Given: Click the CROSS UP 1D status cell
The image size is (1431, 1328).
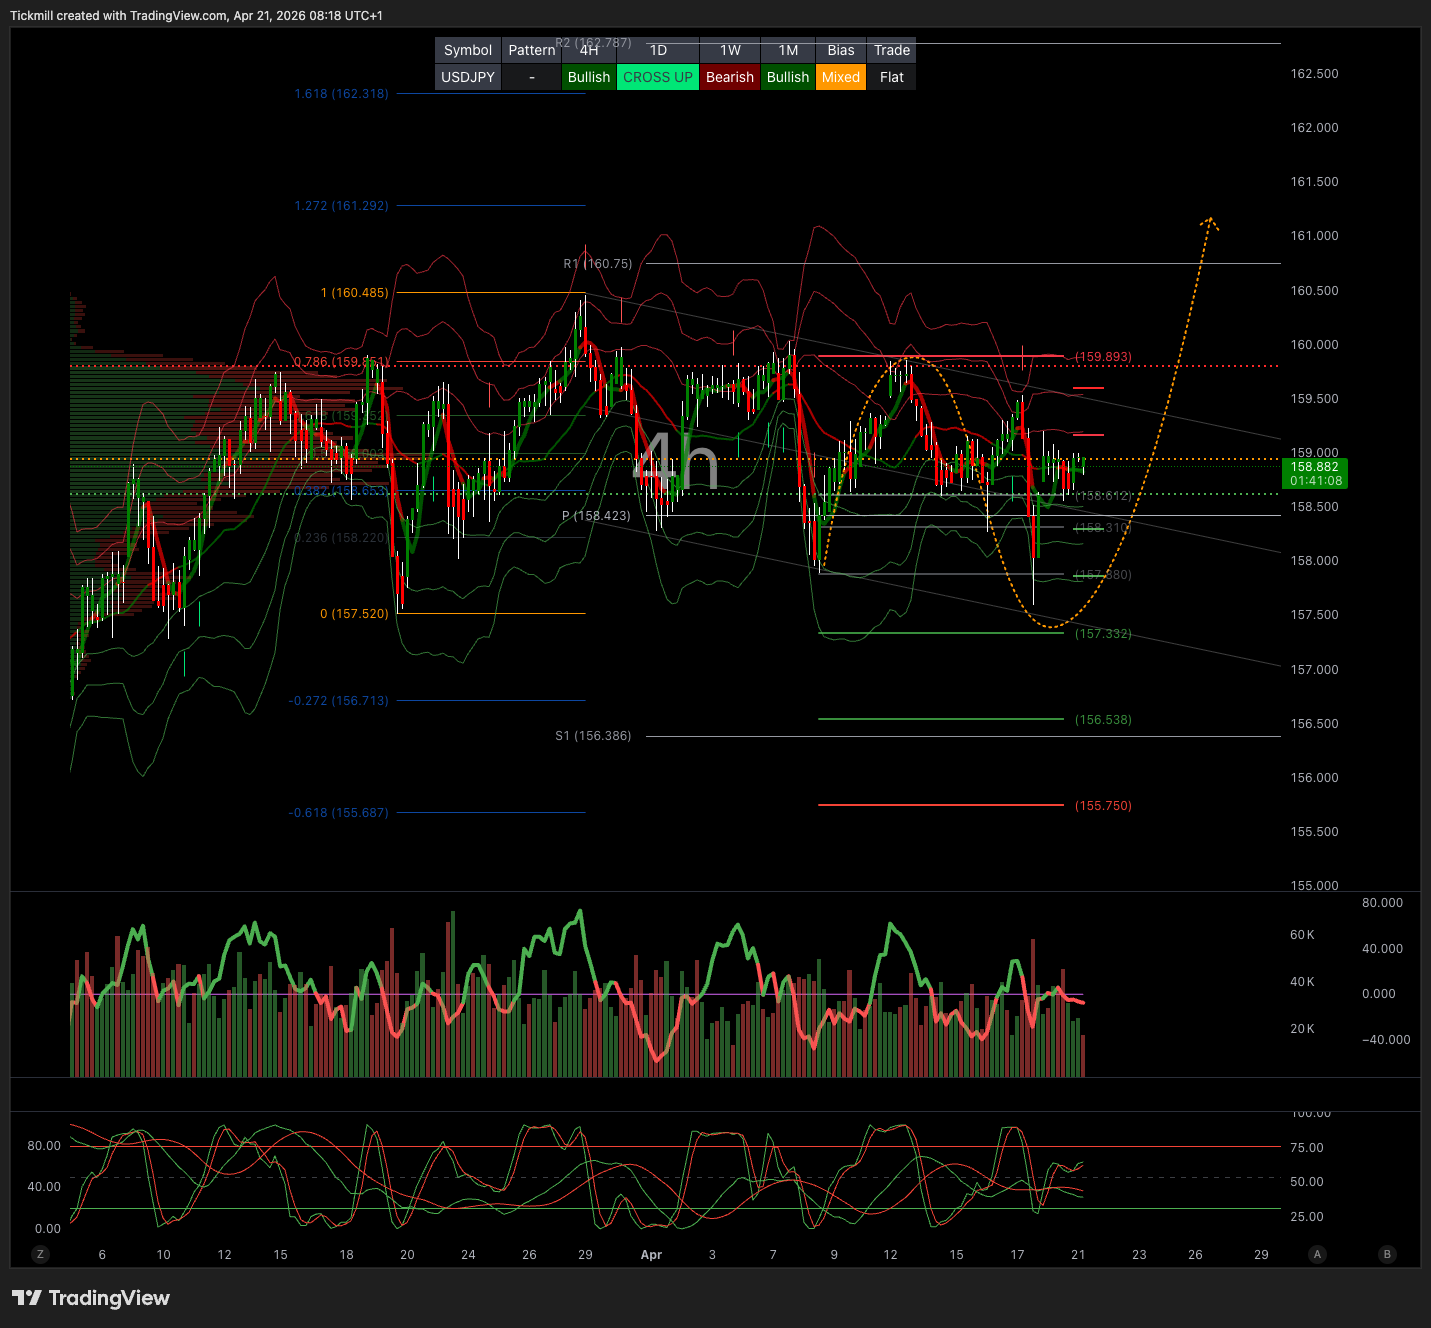Looking at the screenshot, I should click(x=657, y=77).
